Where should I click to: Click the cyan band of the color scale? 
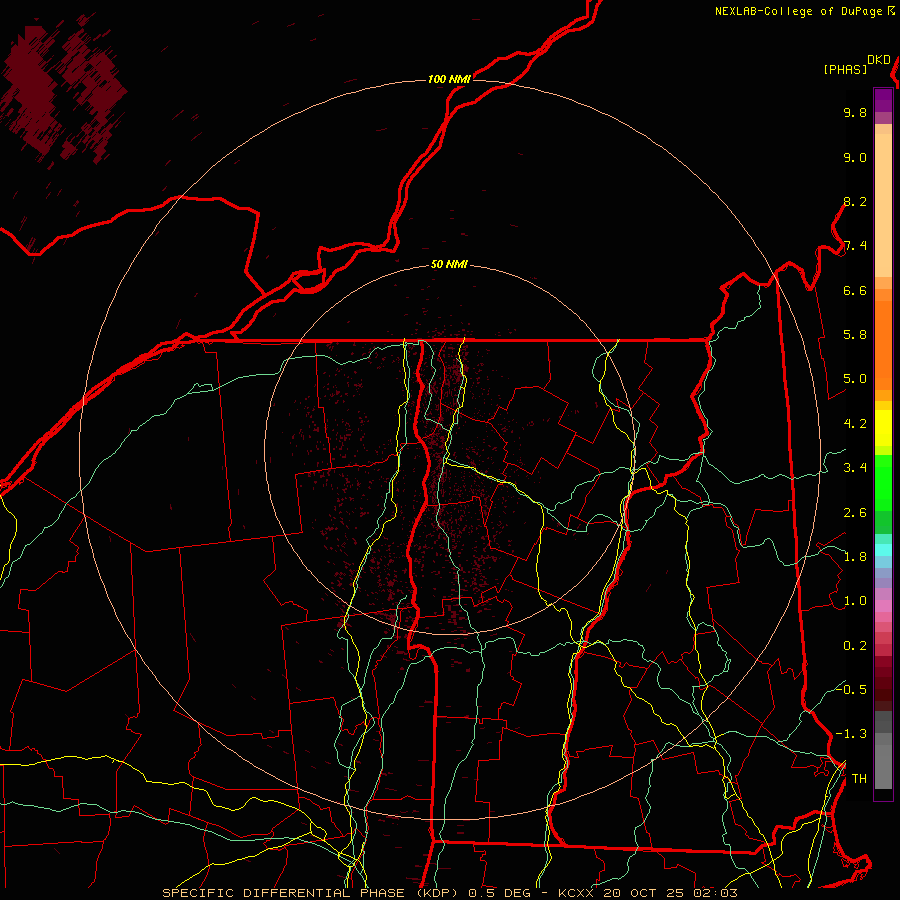pos(883,550)
